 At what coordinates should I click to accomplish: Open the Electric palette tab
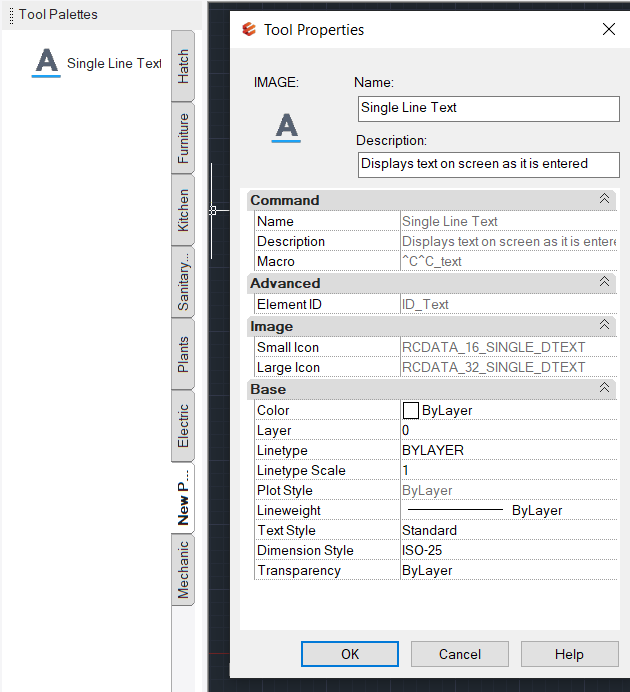[x=183, y=426]
